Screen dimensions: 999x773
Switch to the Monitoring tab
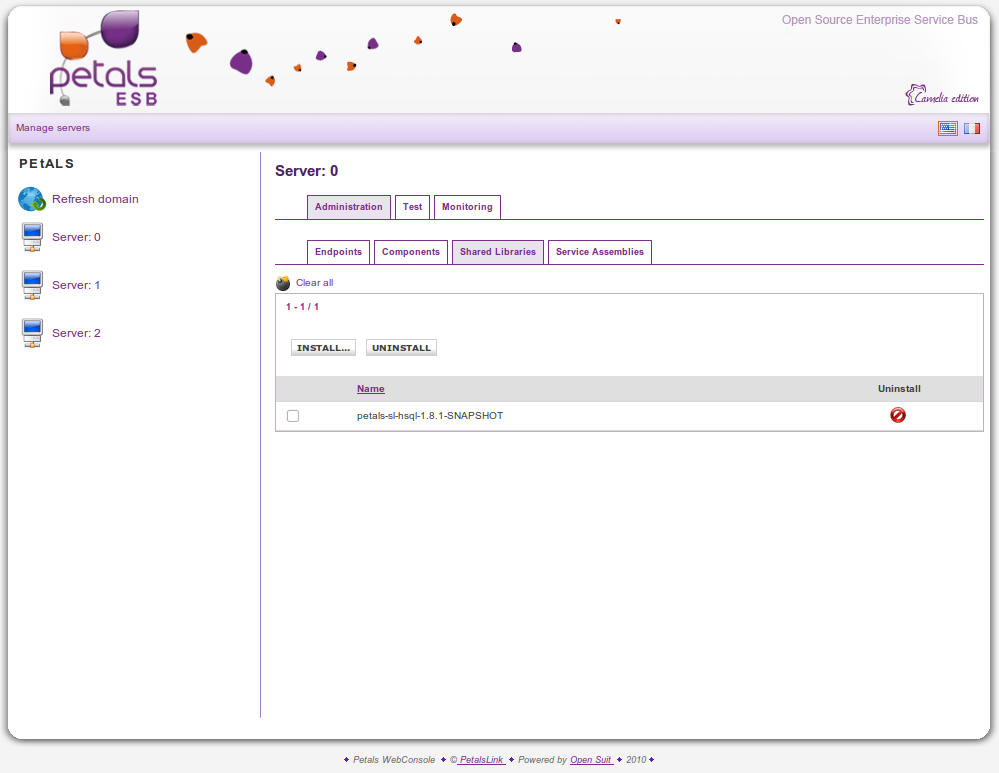click(467, 207)
